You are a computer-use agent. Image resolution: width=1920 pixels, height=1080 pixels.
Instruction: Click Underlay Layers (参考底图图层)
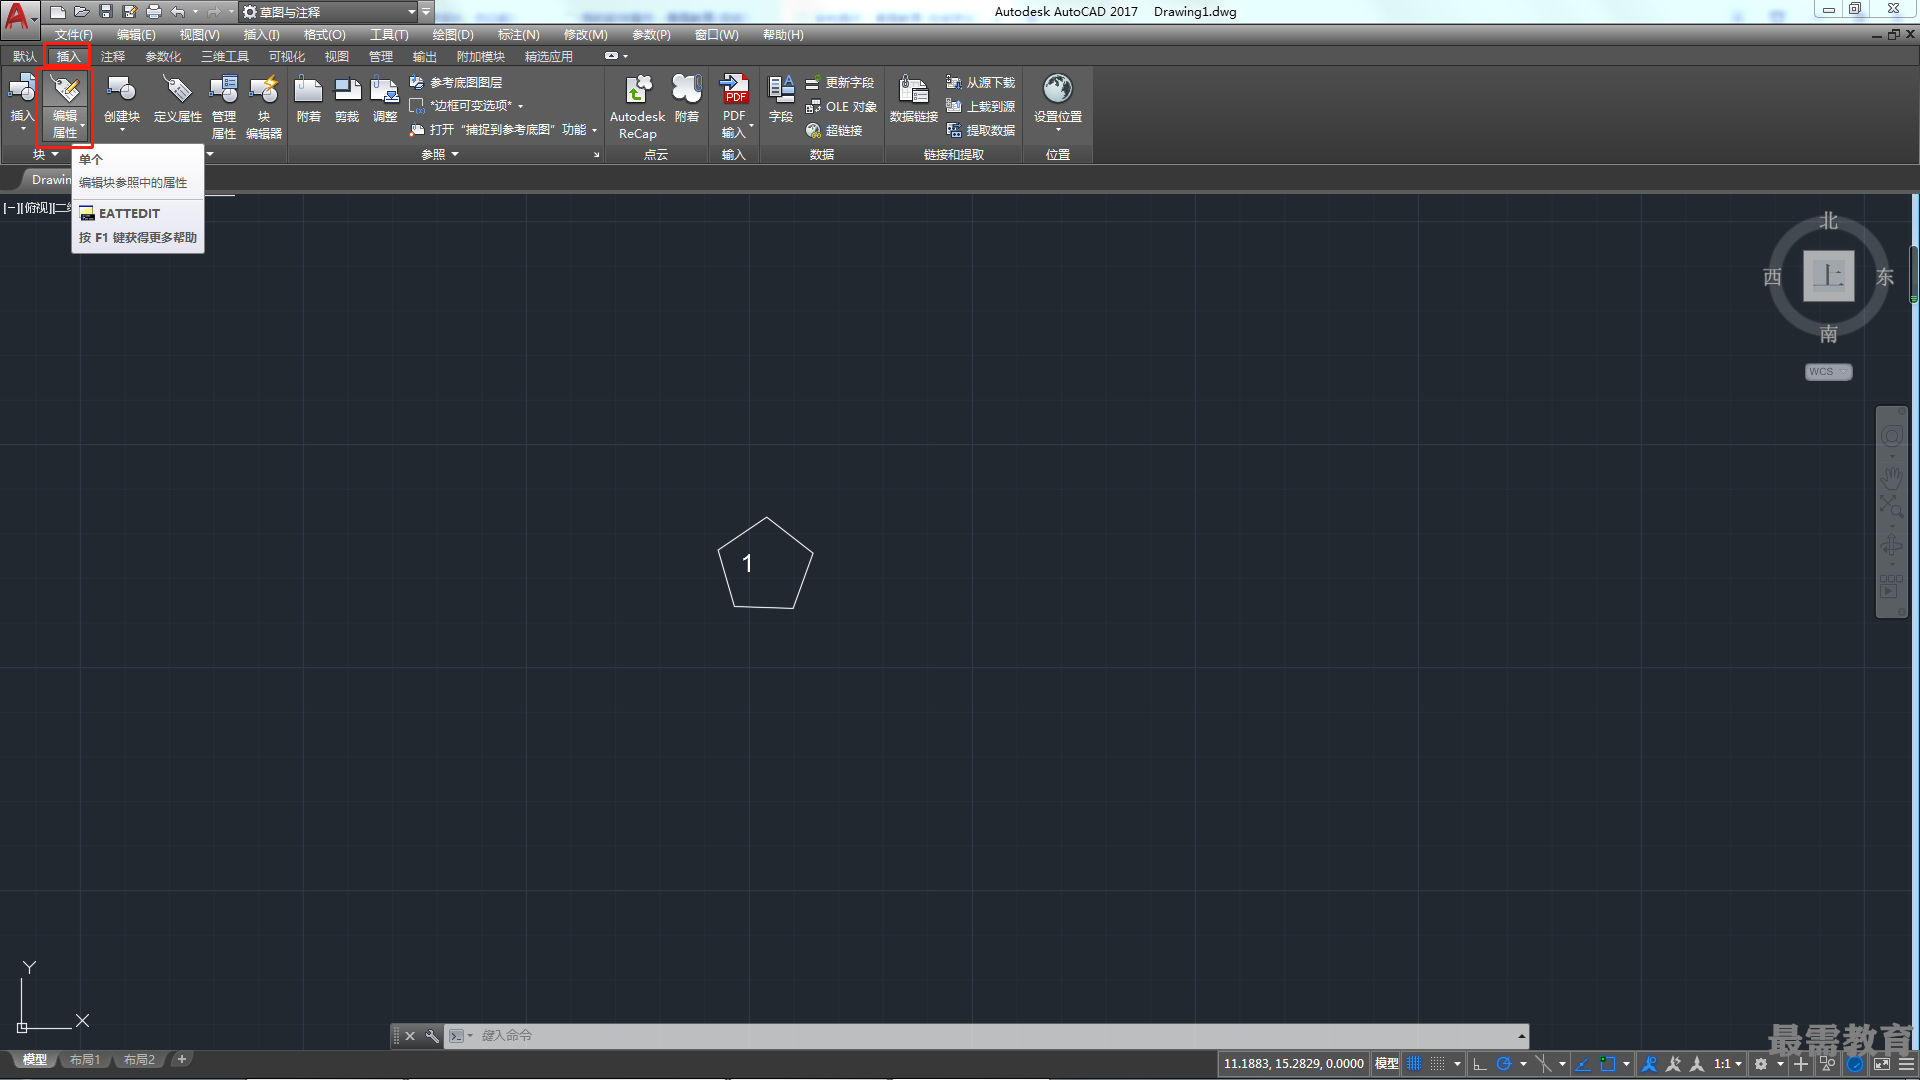(x=456, y=83)
